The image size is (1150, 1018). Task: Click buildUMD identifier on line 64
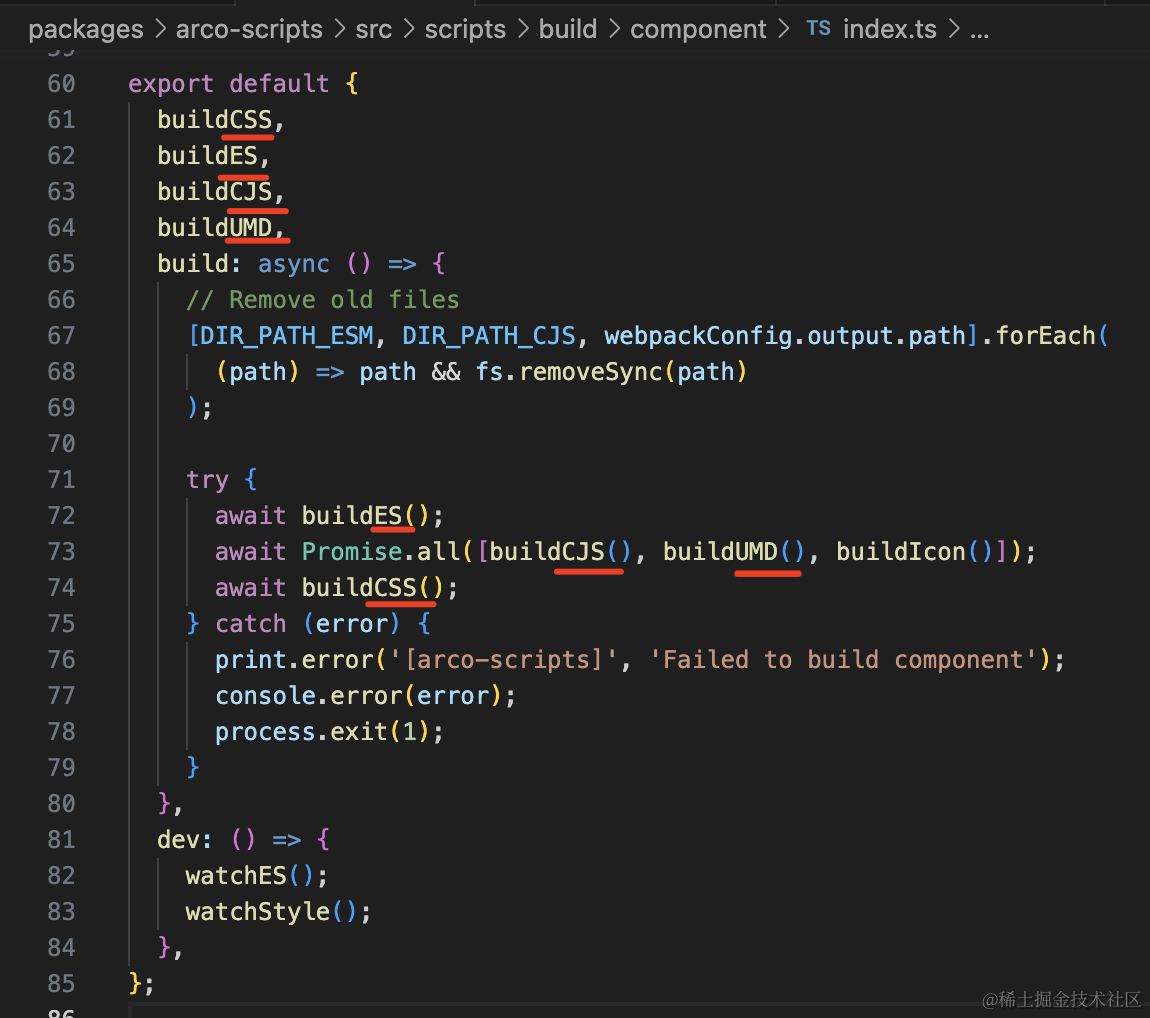click(x=215, y=227)
